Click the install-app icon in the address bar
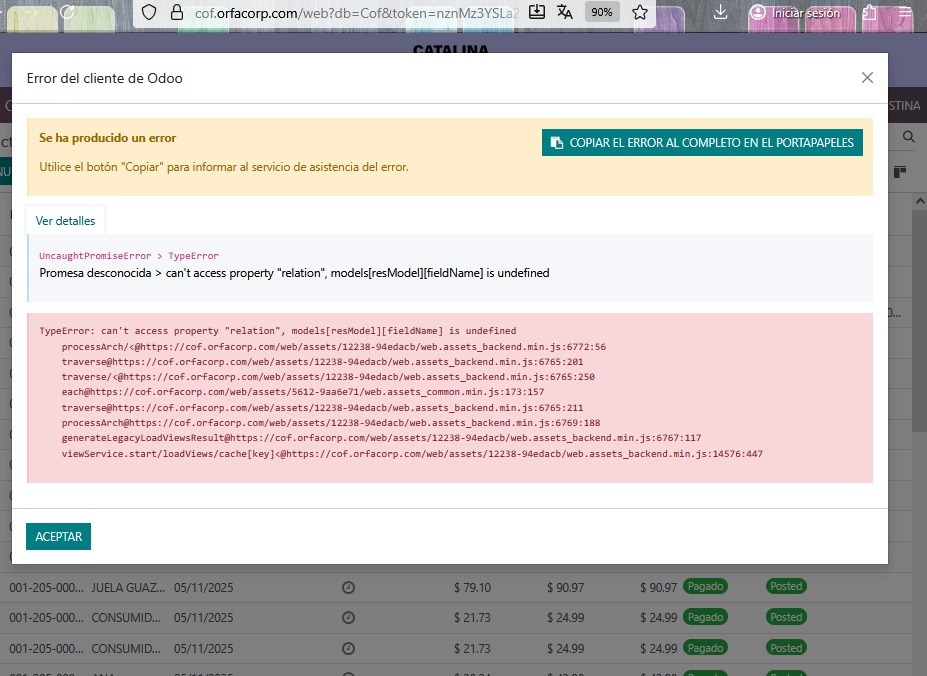The image size is (927, 676). coord(537,13)
